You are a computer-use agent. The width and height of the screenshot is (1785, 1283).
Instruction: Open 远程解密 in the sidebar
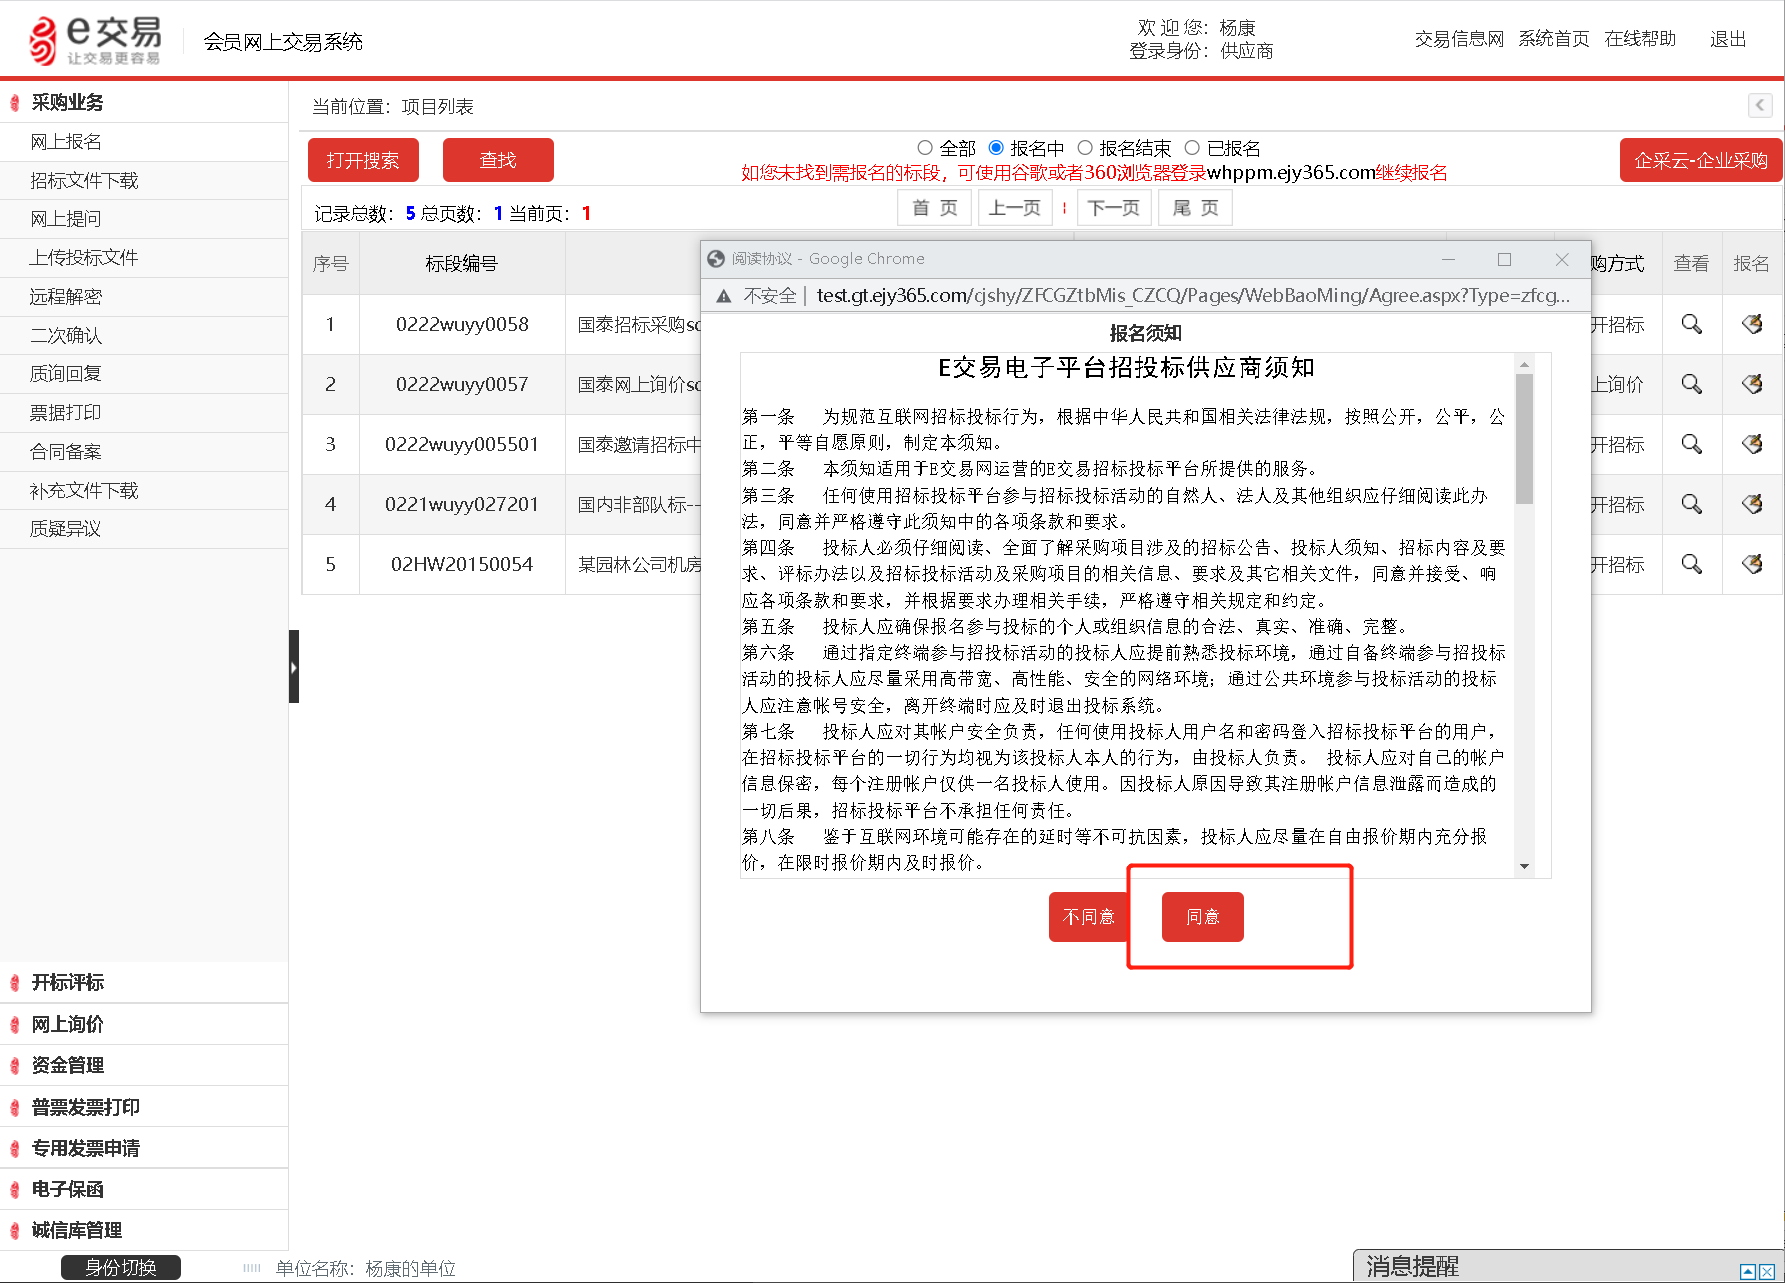pyautogui.click(x=144, y=297)
